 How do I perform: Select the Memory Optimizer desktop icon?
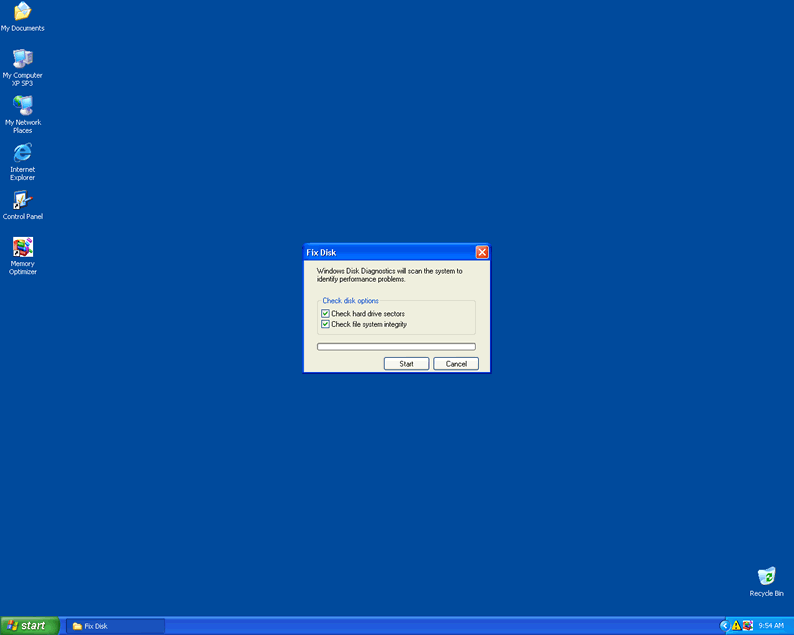(x=22, y=247)
